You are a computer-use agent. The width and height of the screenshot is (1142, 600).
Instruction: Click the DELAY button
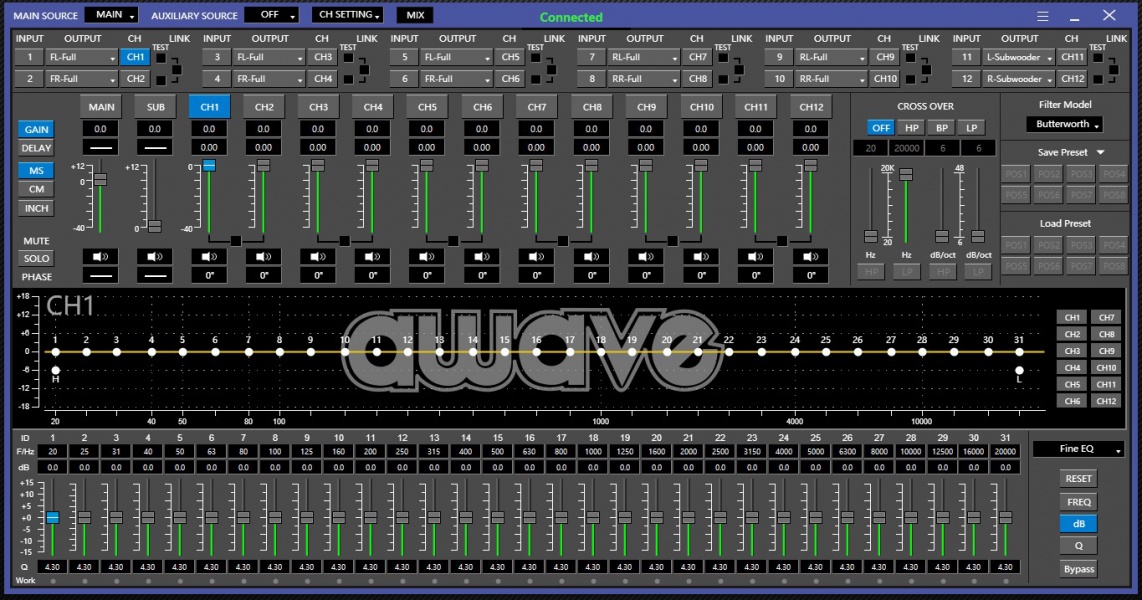(36, 148)
